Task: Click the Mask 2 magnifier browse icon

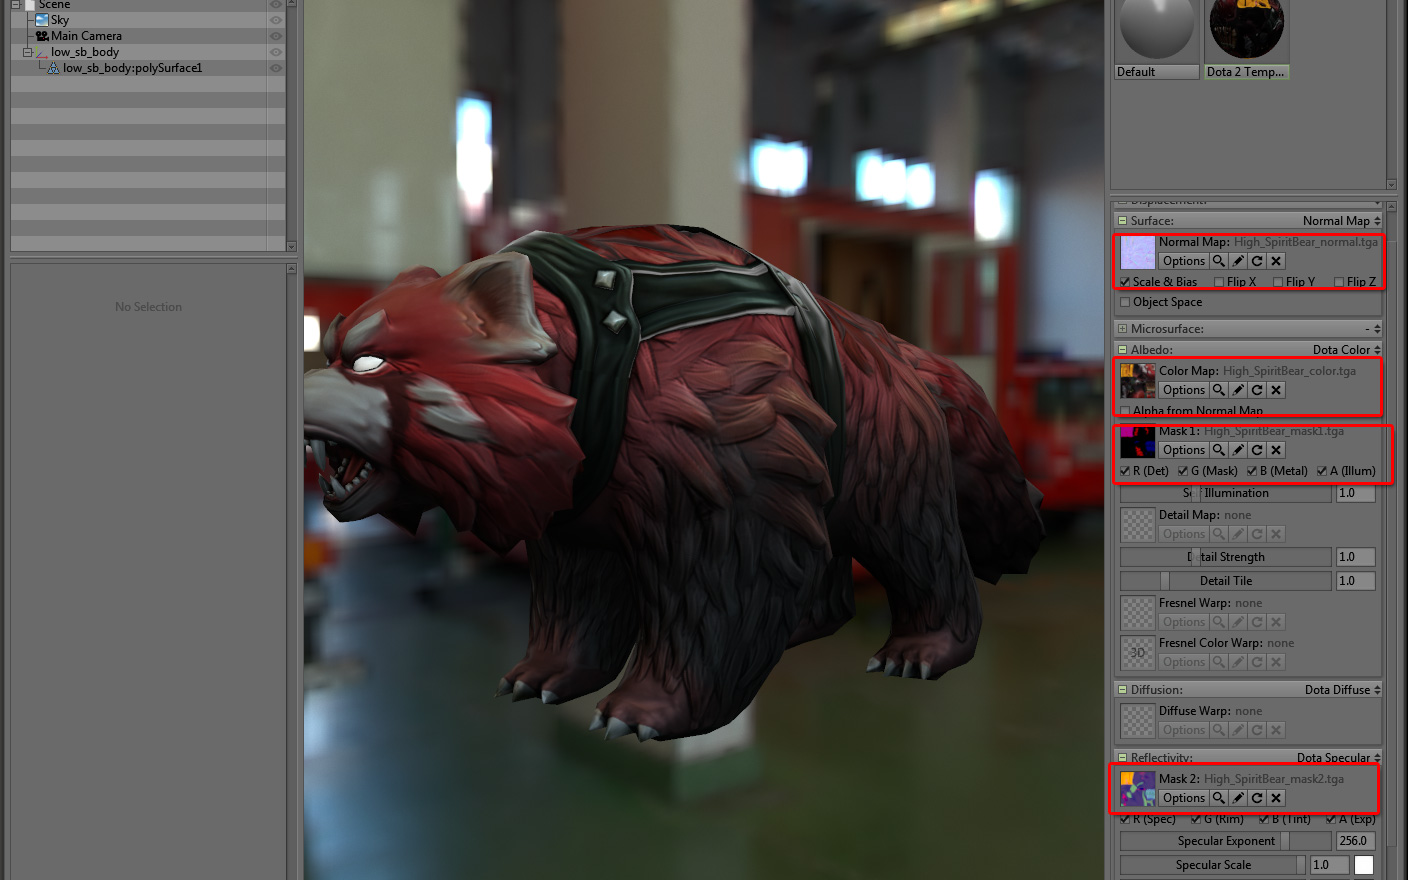Action: [1219, 798]
